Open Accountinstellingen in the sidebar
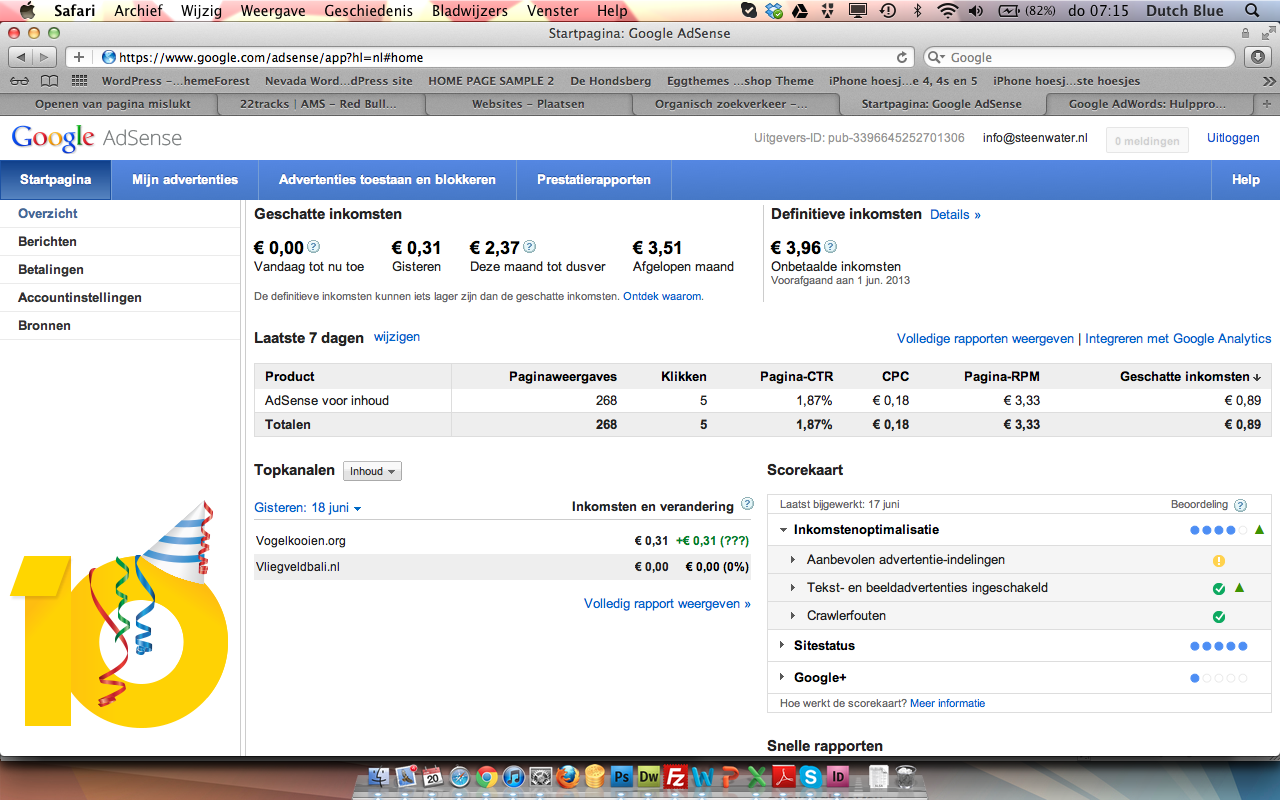The height and width of the screenshot is (800, 1280). click(x=80, y=297)
